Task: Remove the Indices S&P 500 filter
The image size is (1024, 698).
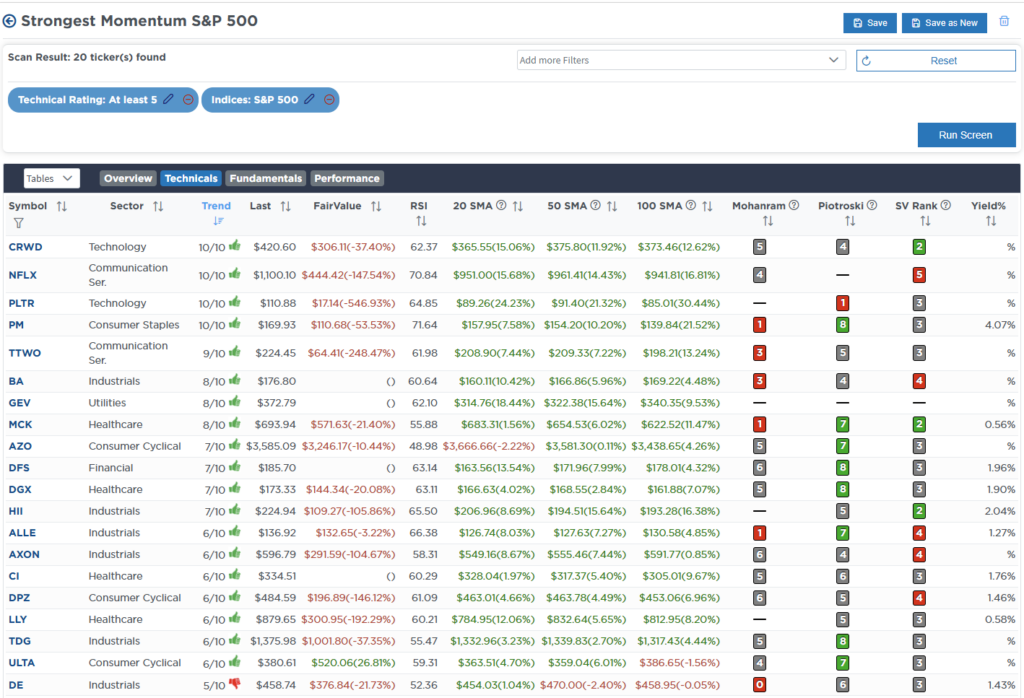Action: click(x=329, y=100)
